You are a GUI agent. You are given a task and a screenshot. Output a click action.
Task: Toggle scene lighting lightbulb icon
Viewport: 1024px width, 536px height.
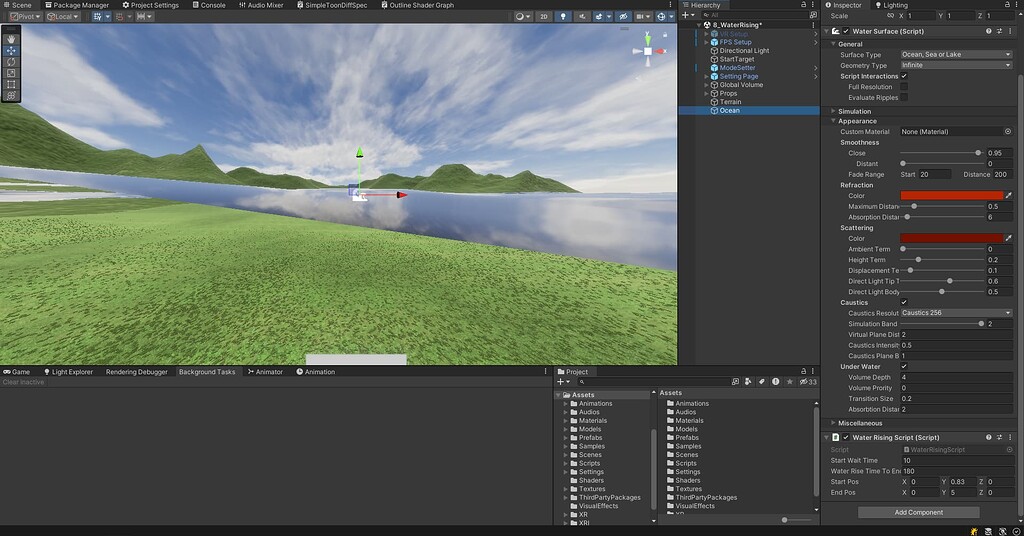[563, 17]
